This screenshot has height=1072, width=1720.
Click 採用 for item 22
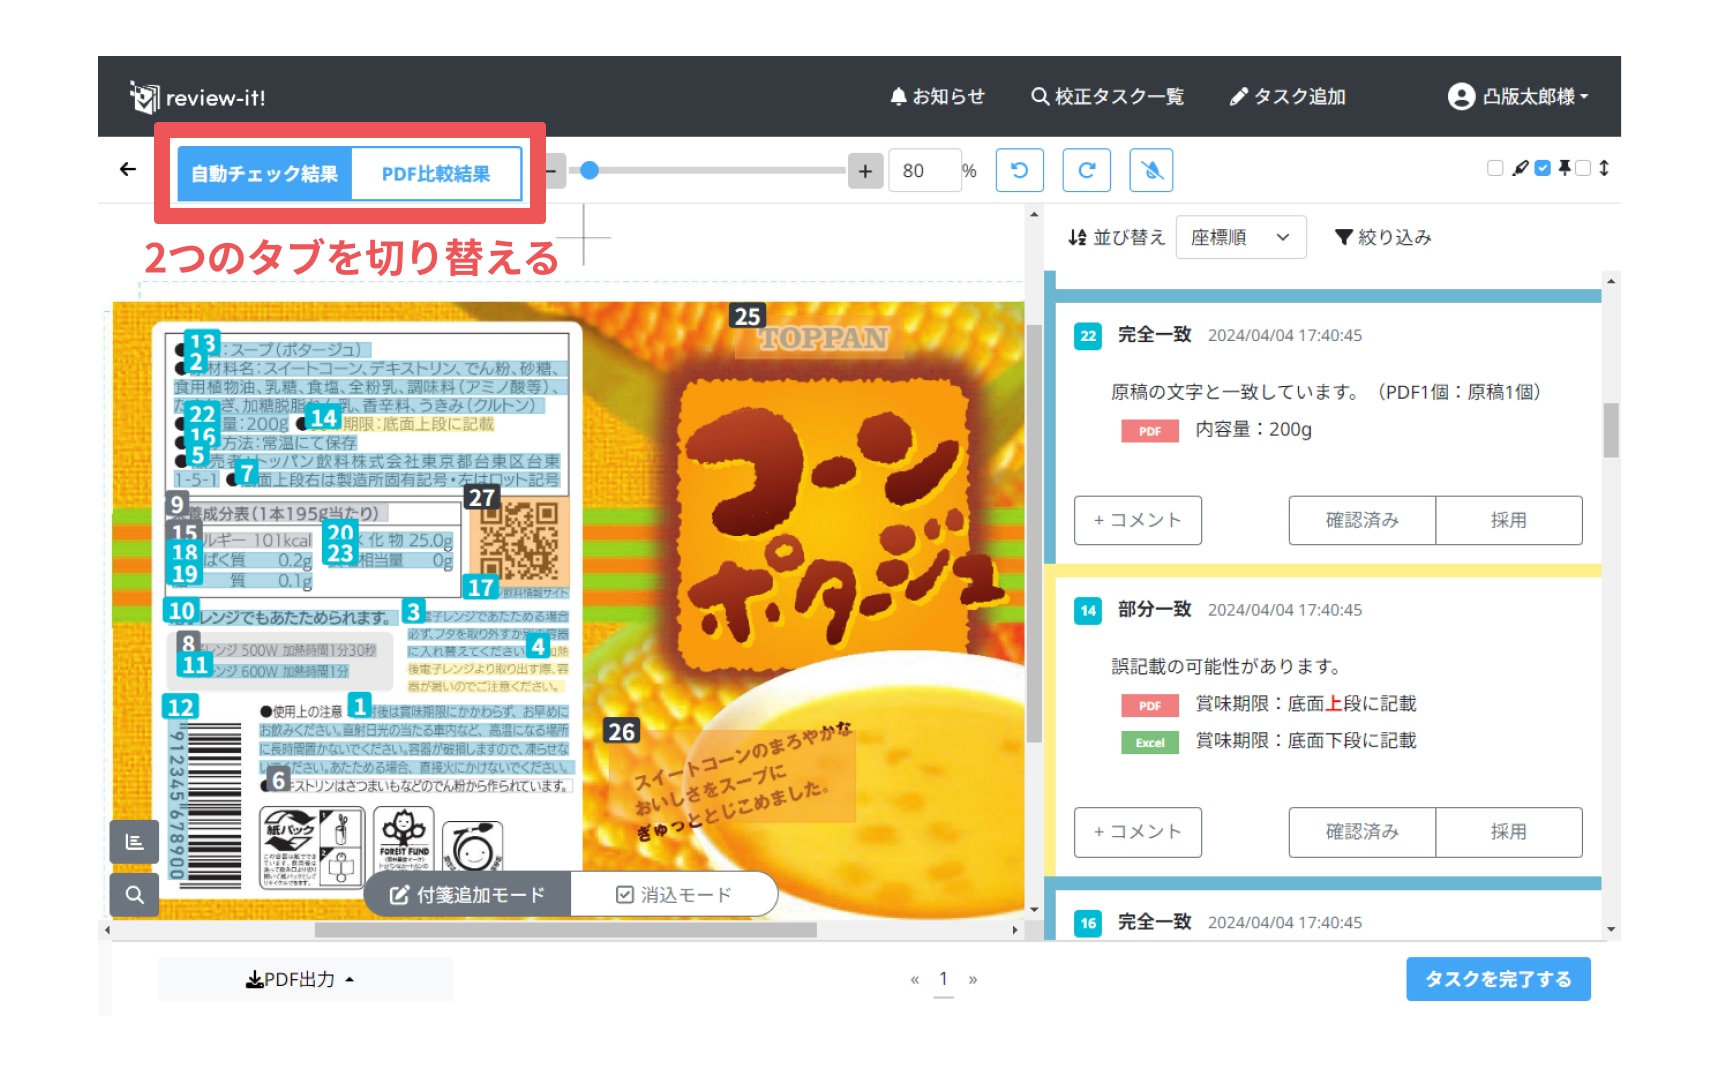tap(1509, 520)
